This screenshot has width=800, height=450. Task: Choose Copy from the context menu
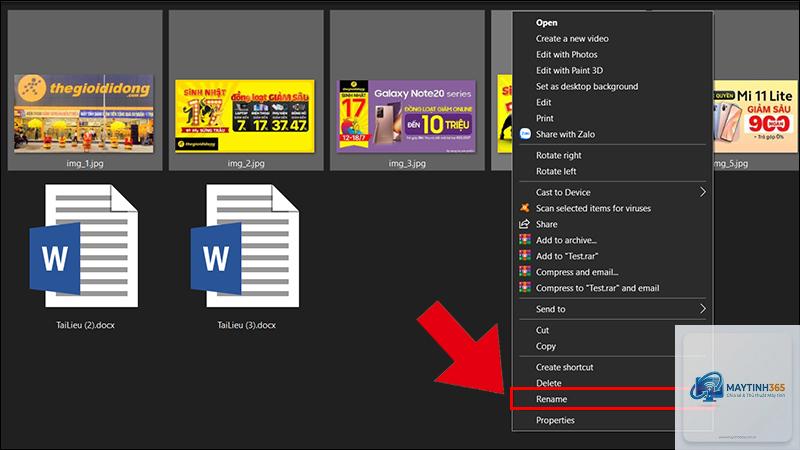coord(545,346)
